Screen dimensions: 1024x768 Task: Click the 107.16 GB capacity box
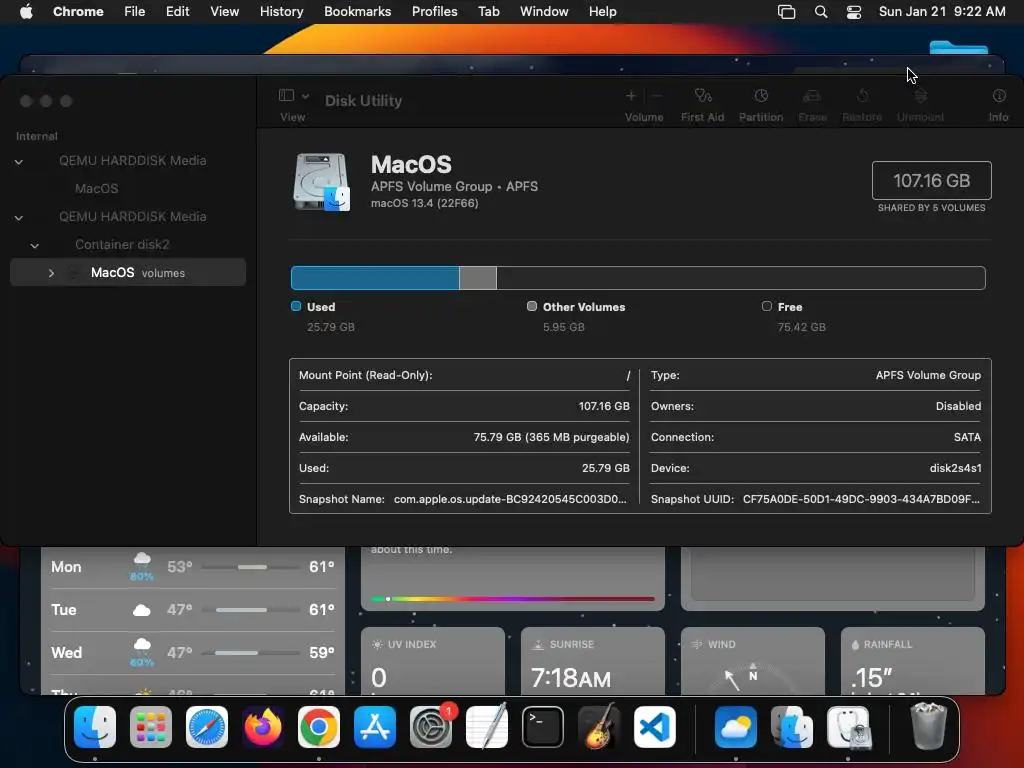point(931,180)
